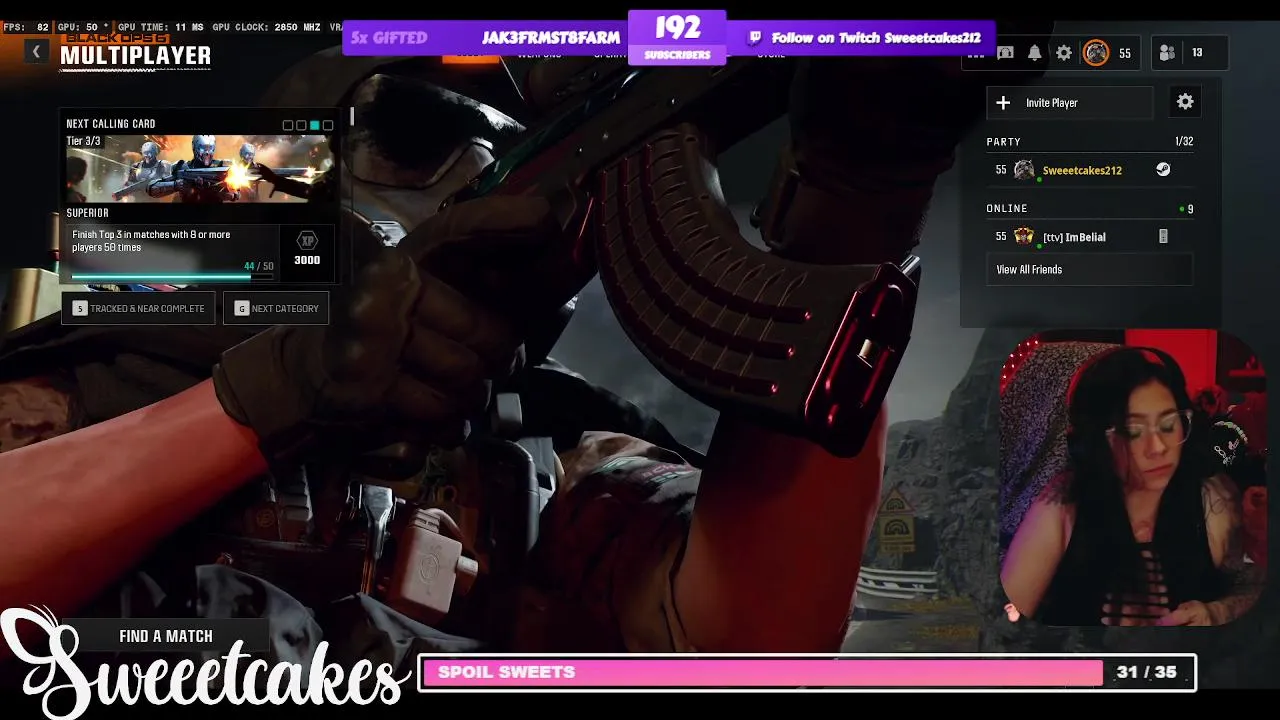The image size is (1280, 720).
Task: Click the SUPERIOR card title
Action: pyautogui.click(x=88, y=213)
